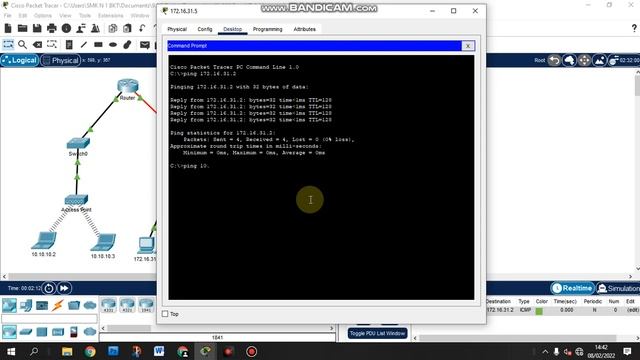The image size is (640, 360).
Task: Choose the Draw Rectangle tool
Action: point(98,44)
